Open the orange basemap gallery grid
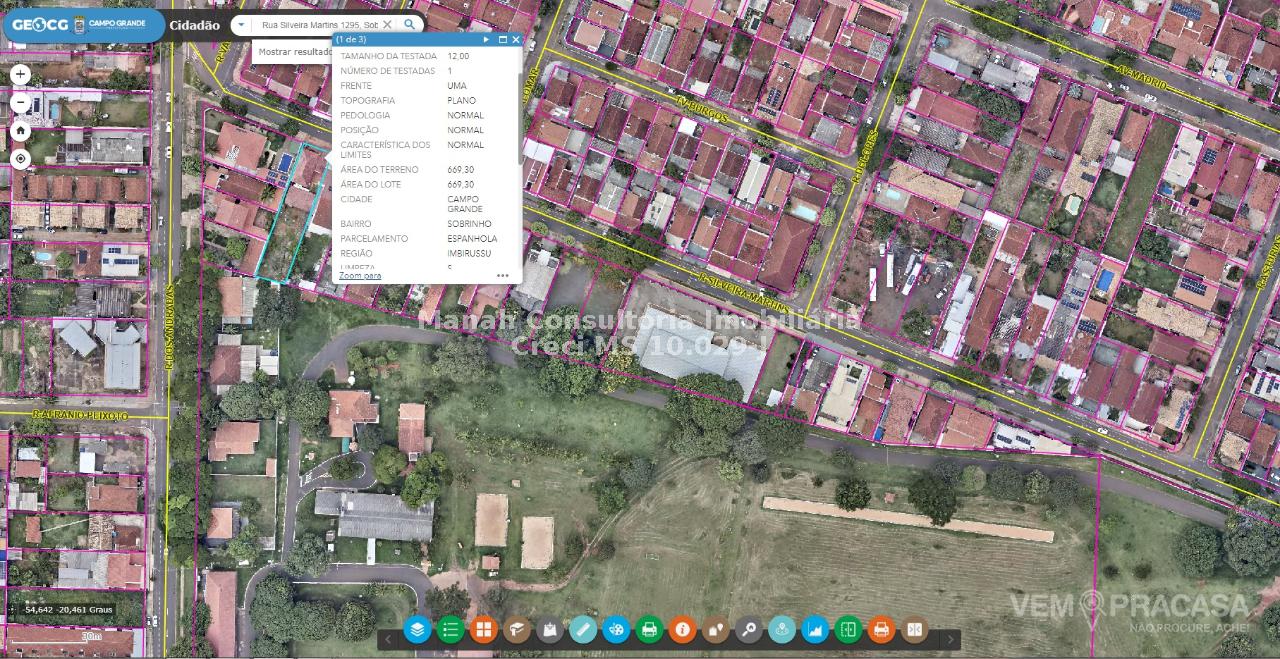This screenshot has width=1280, height=659. [x=484, y=629]
